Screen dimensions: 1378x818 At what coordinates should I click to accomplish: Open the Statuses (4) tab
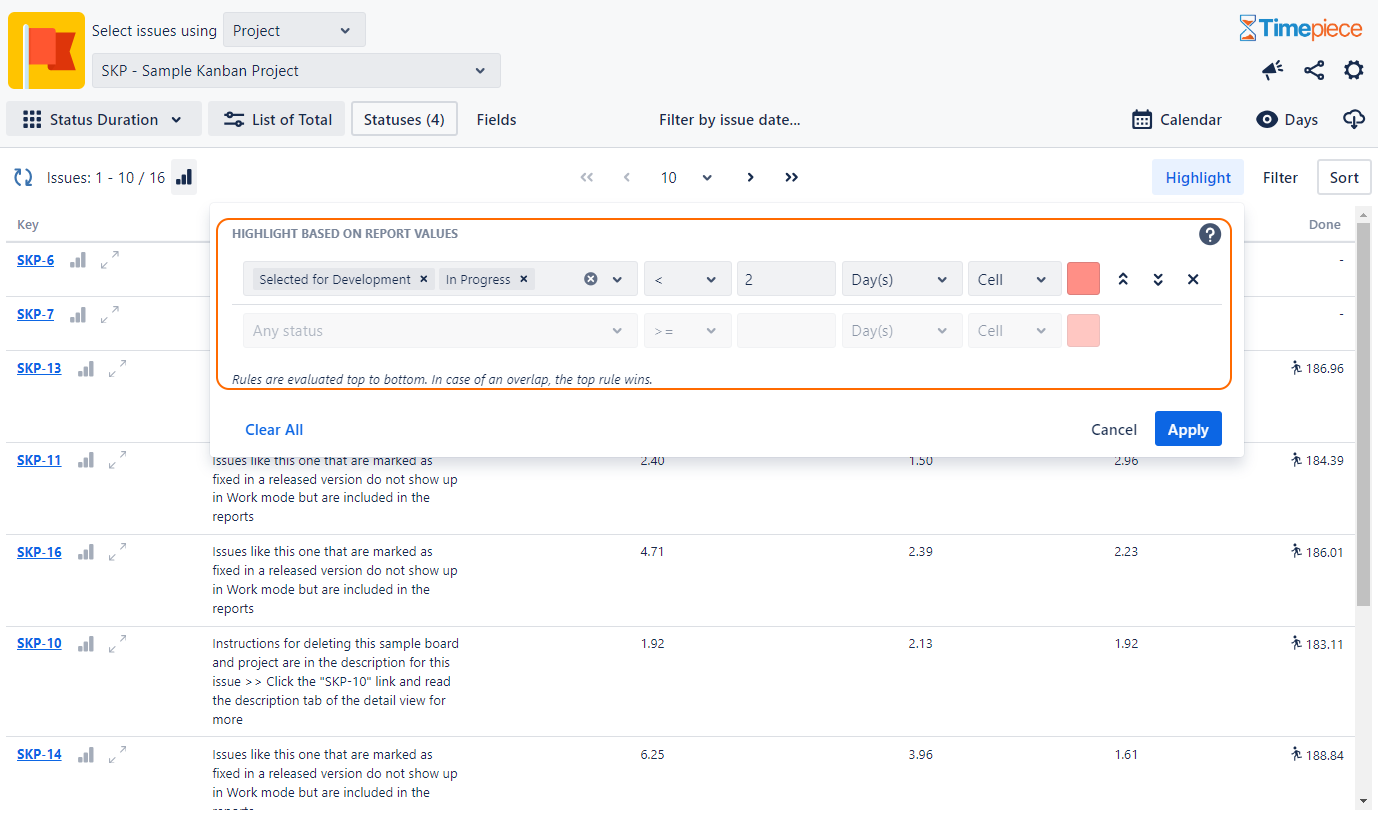(x=404, y=120)
